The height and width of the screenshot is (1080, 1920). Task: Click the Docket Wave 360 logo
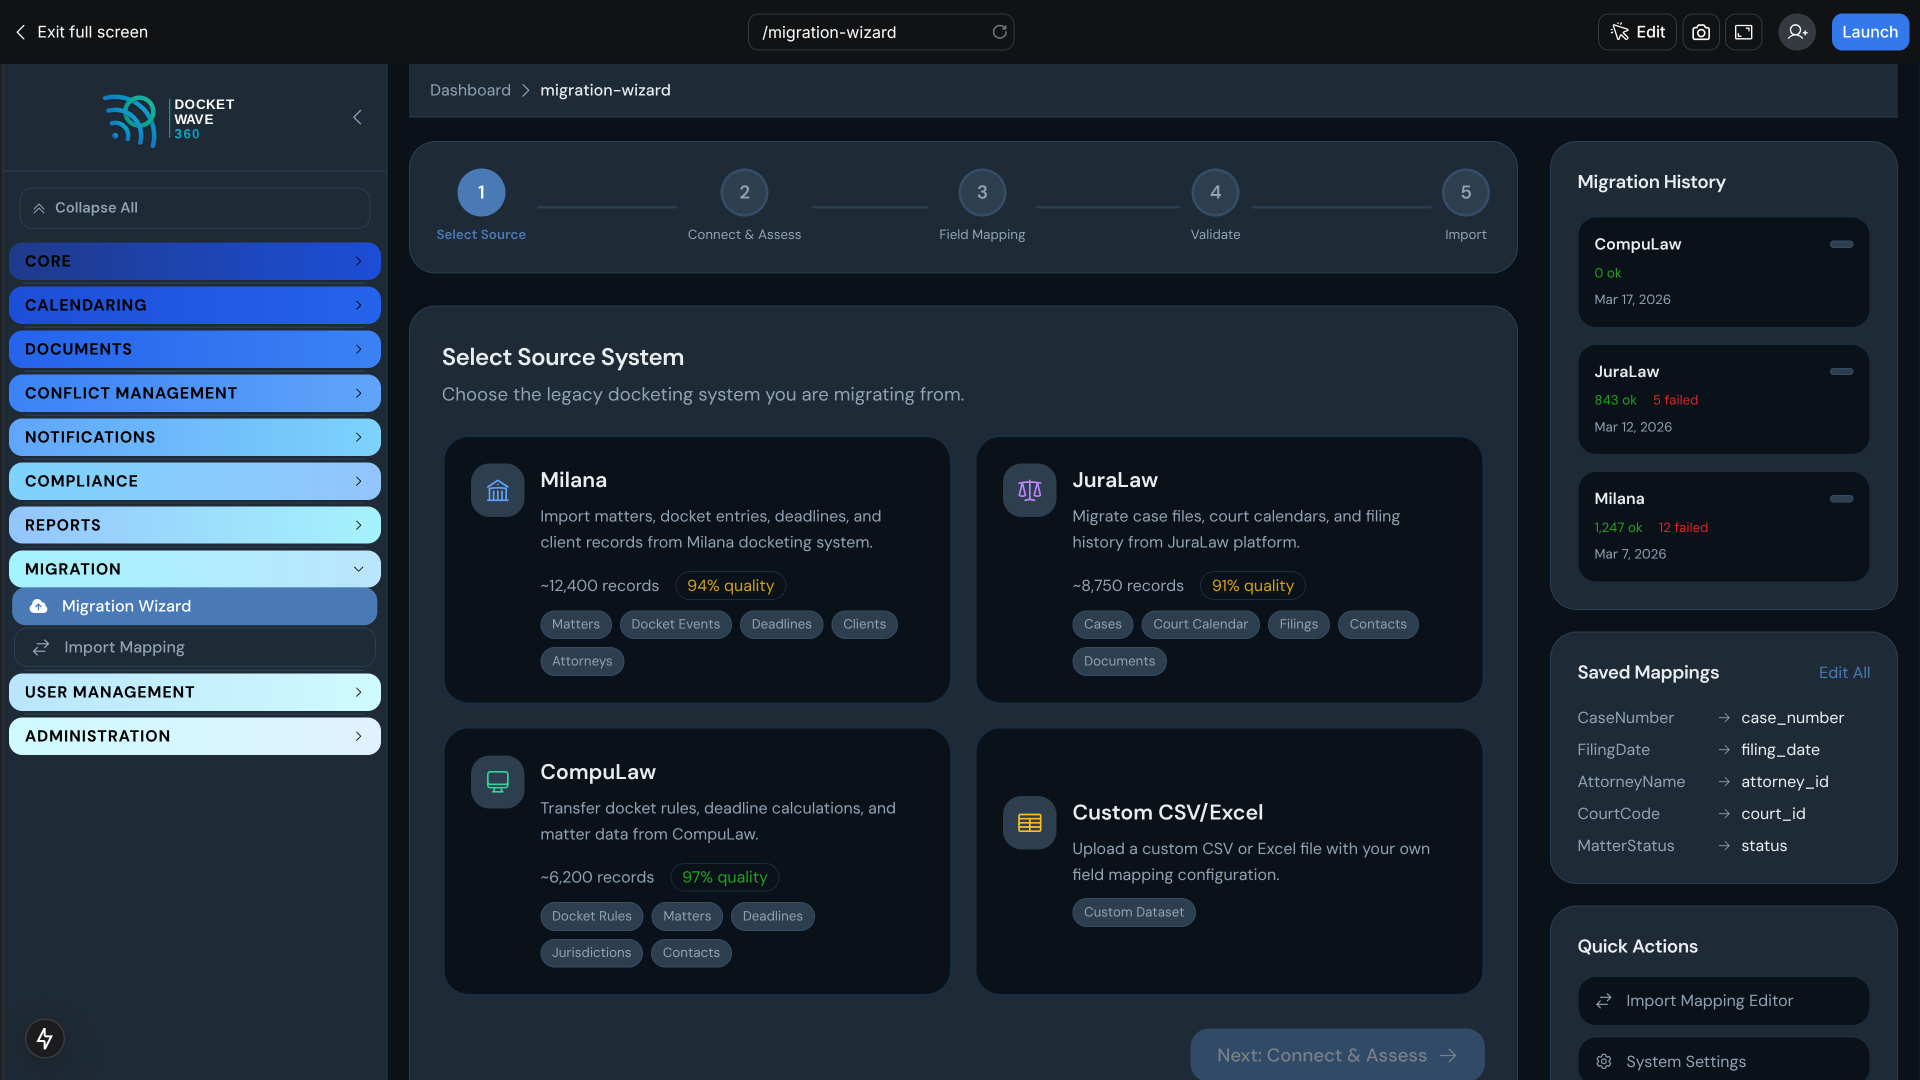[x=168, y=119]
